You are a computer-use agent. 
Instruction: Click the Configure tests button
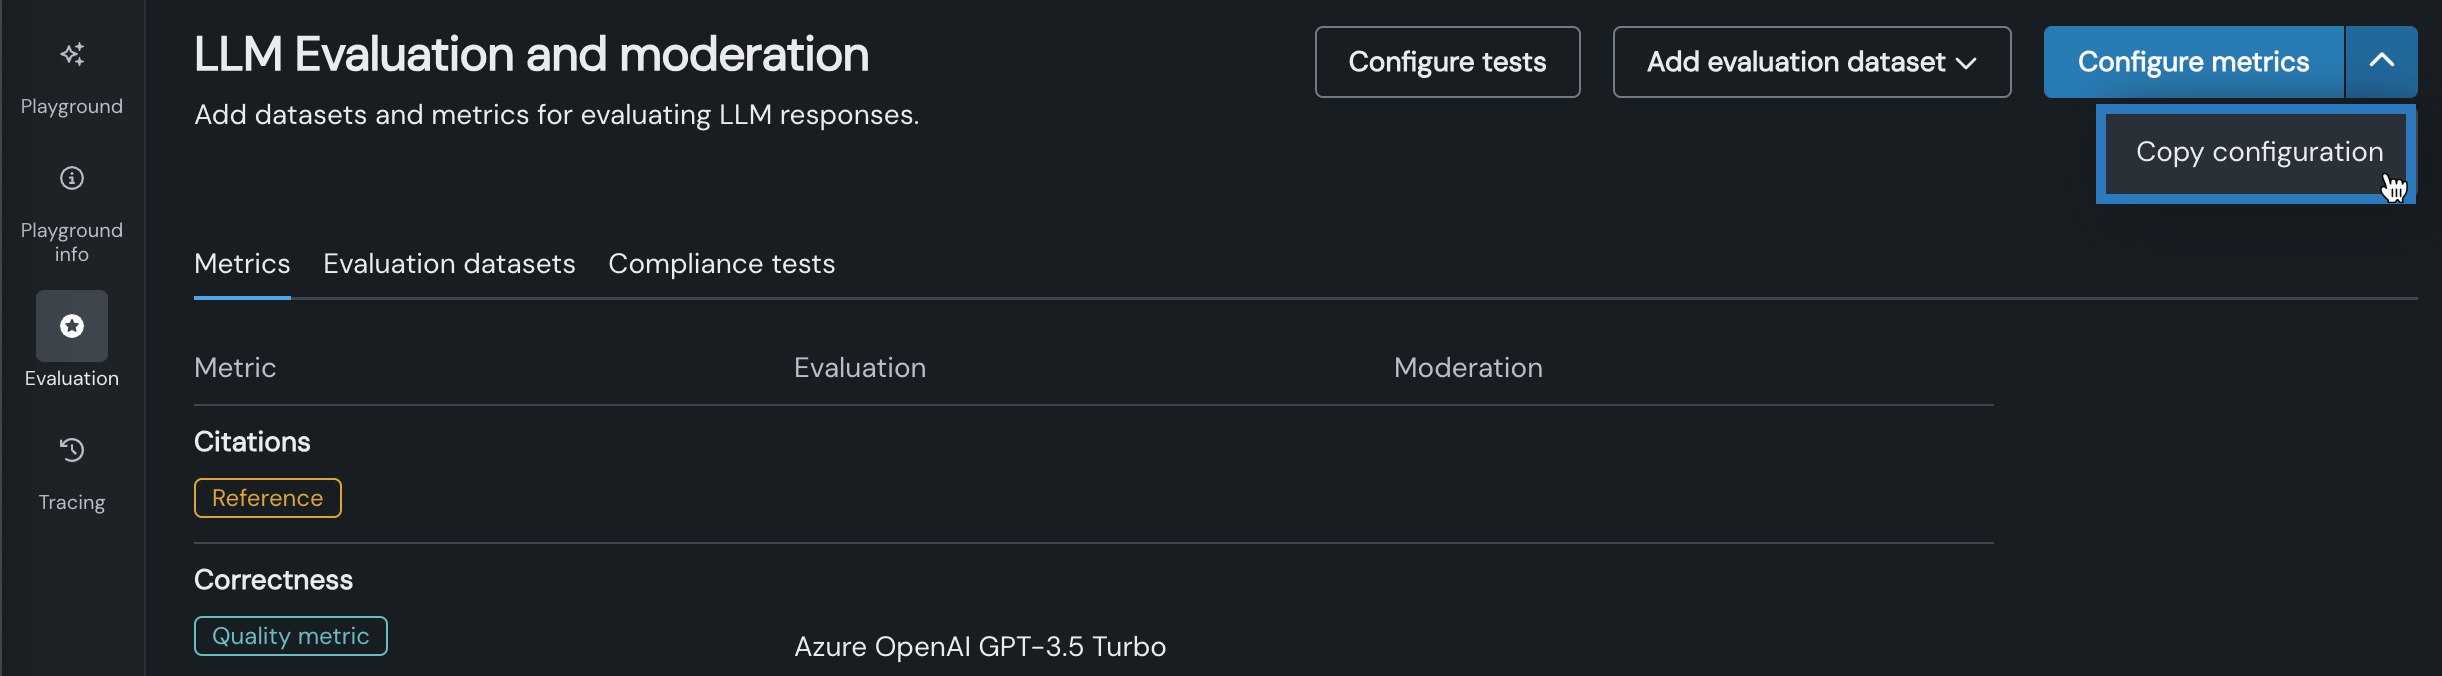pyautogui.click(x=1447, y=62)
